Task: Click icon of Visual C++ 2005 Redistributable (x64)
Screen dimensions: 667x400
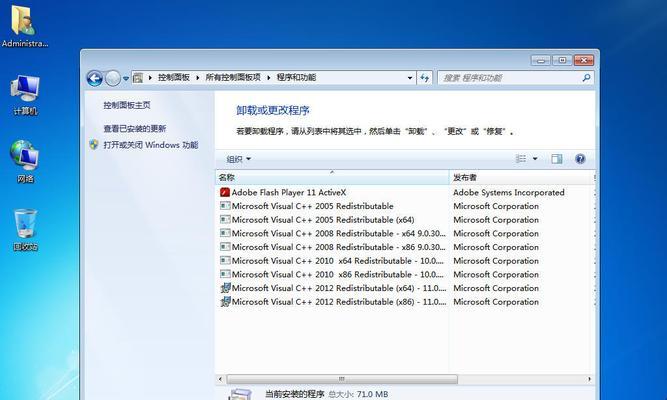Action: [x=225, y=220]
